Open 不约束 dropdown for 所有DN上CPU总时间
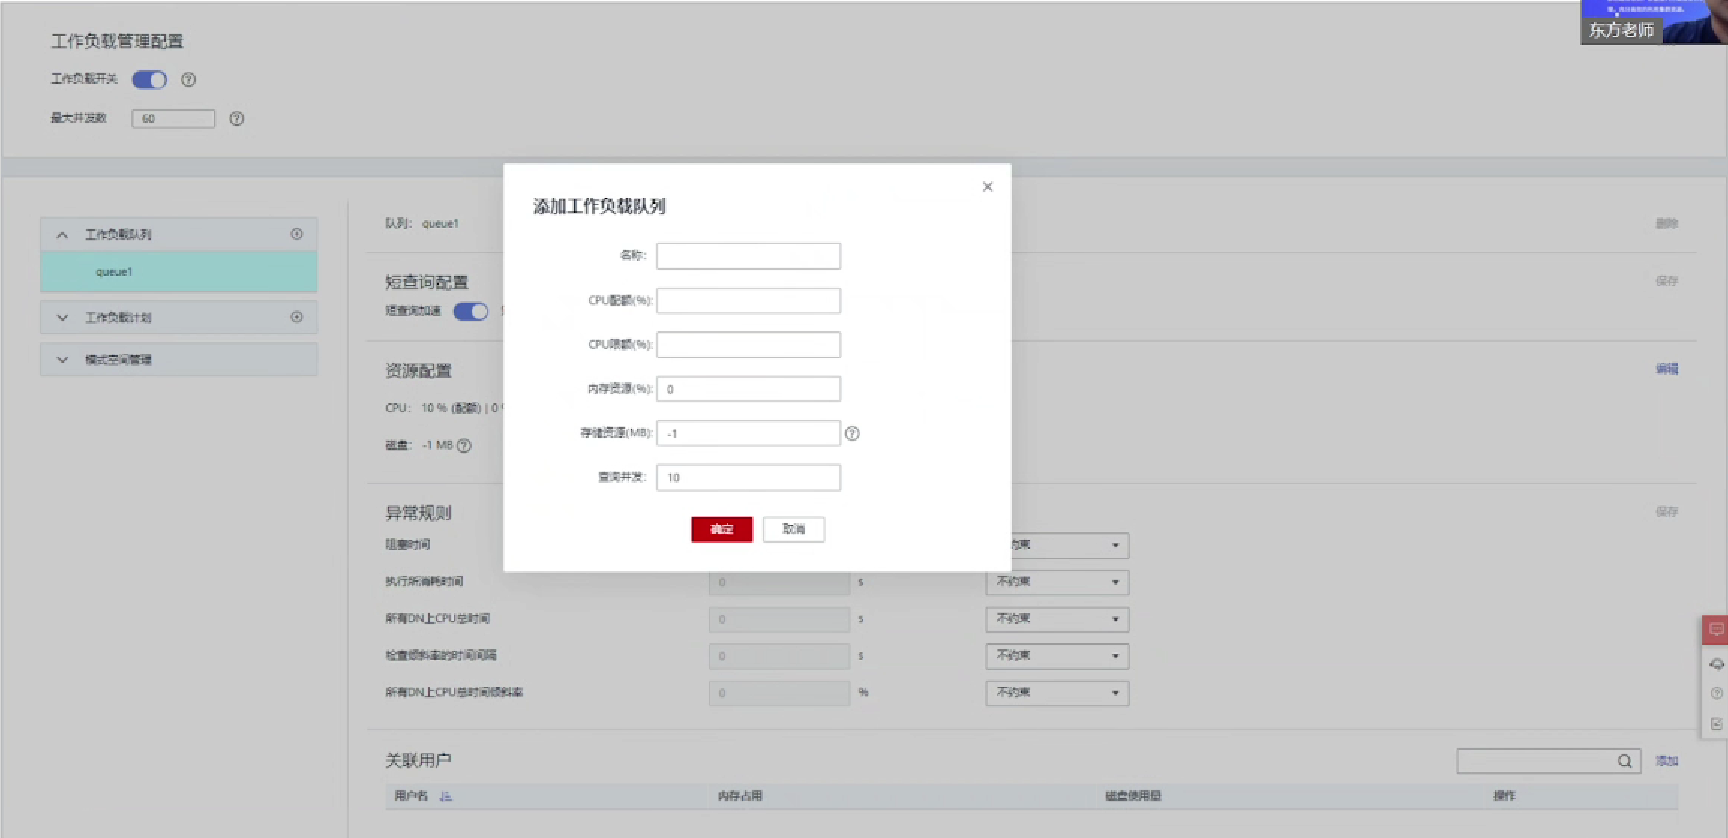 (x=1058, y=619)
